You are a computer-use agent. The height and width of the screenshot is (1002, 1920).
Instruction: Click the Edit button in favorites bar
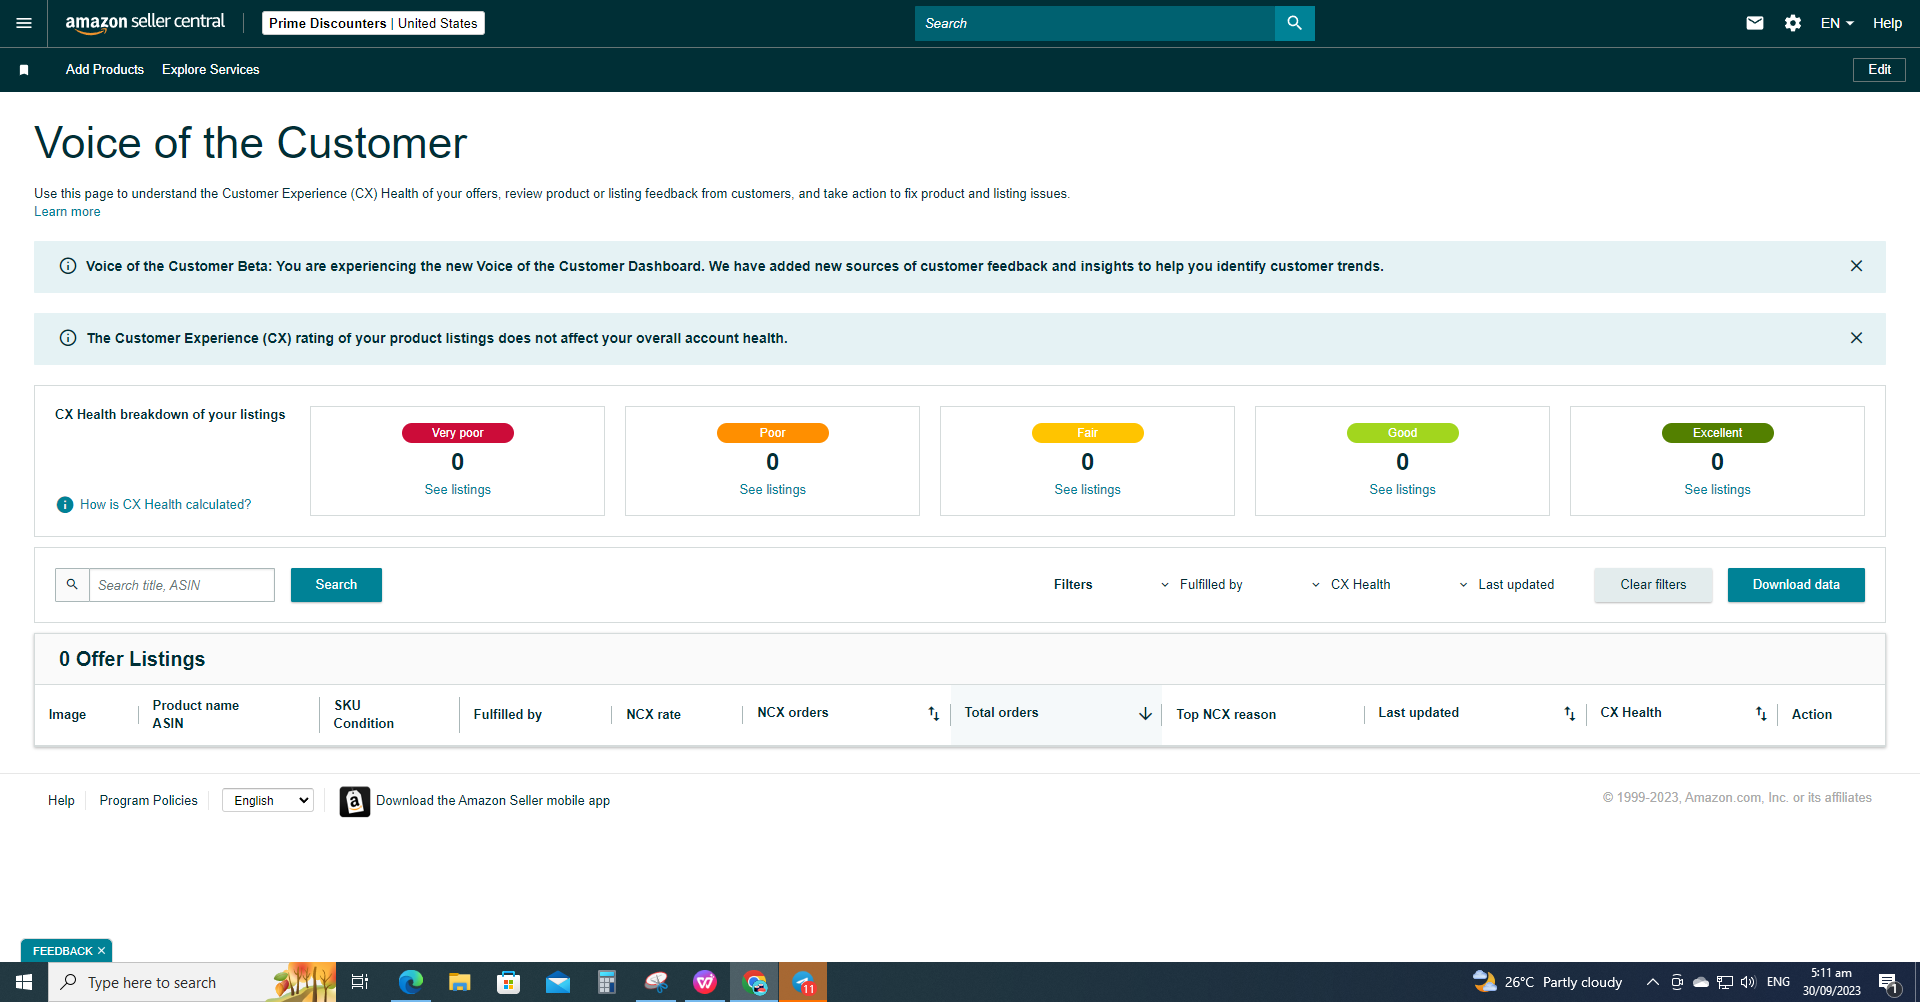click(1879, 69)
